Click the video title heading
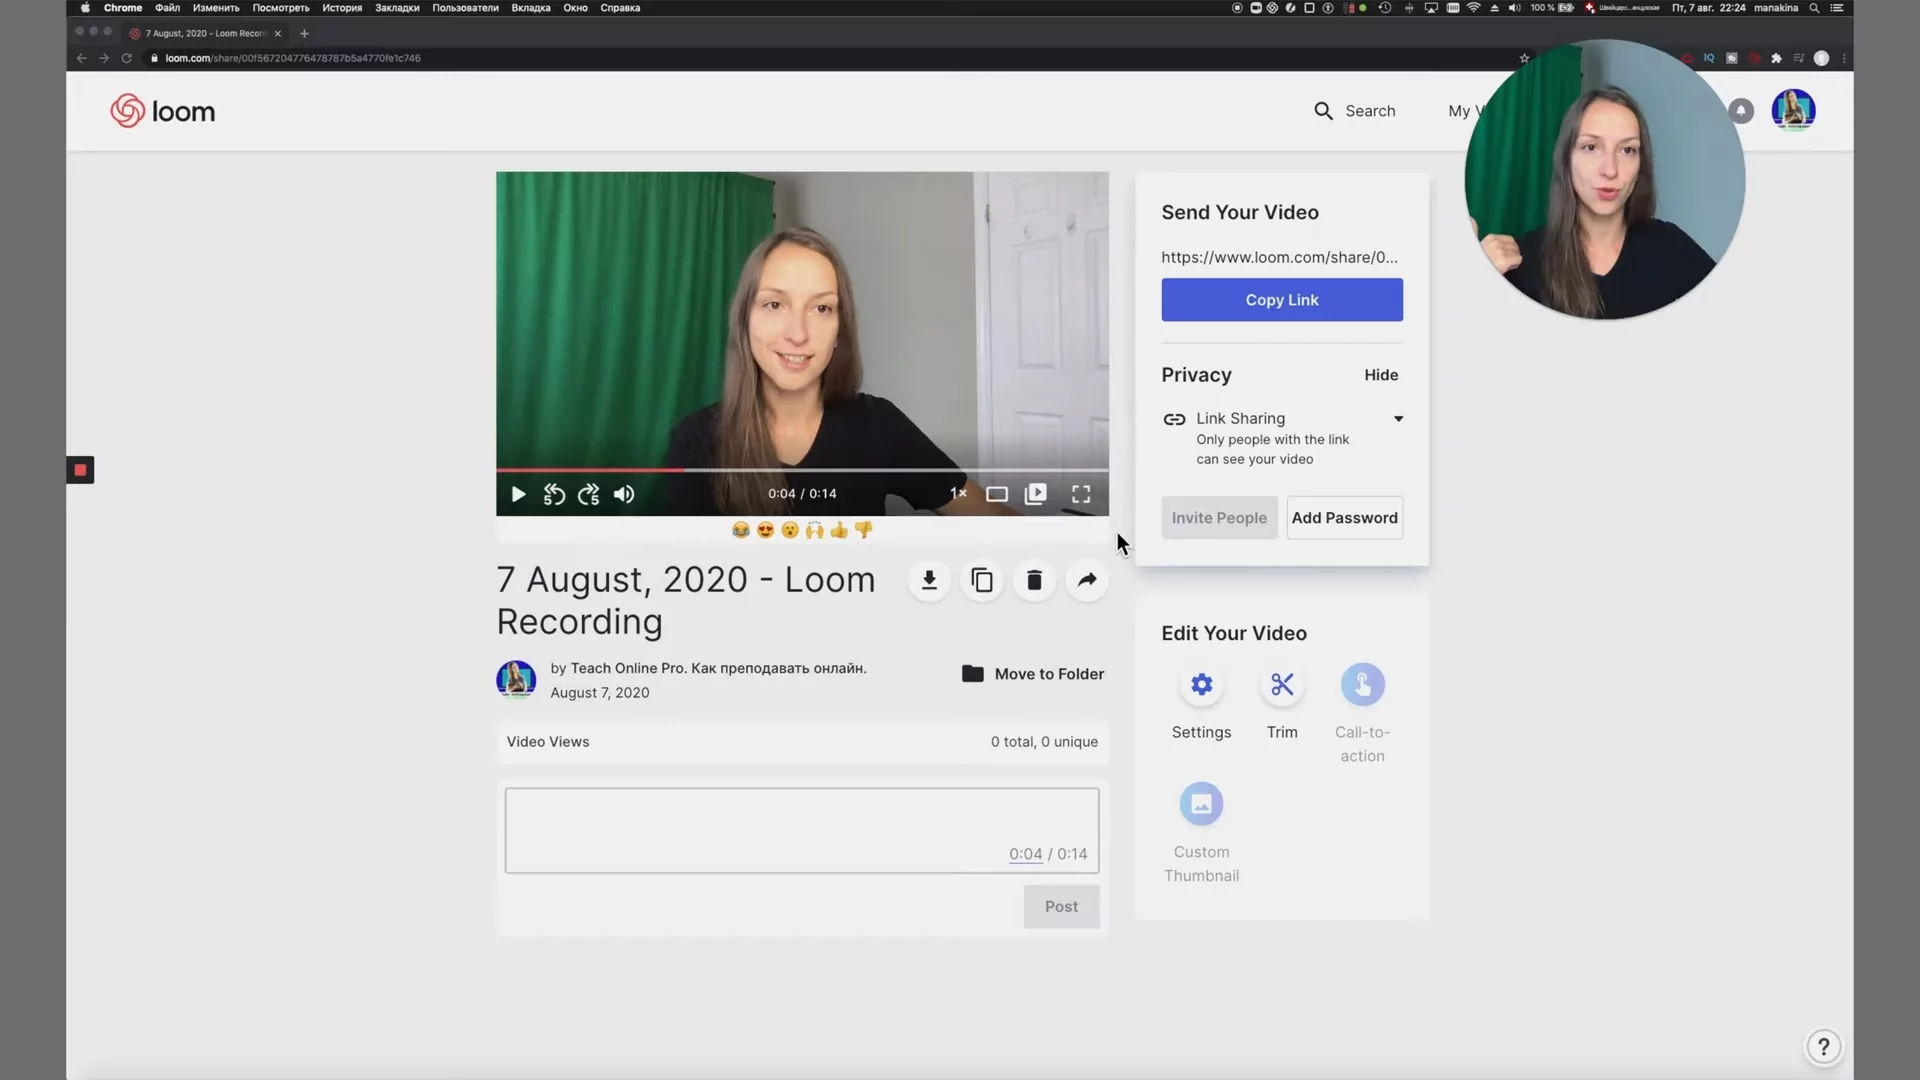The image size is (1920, 1080). [x=686, y=600]
